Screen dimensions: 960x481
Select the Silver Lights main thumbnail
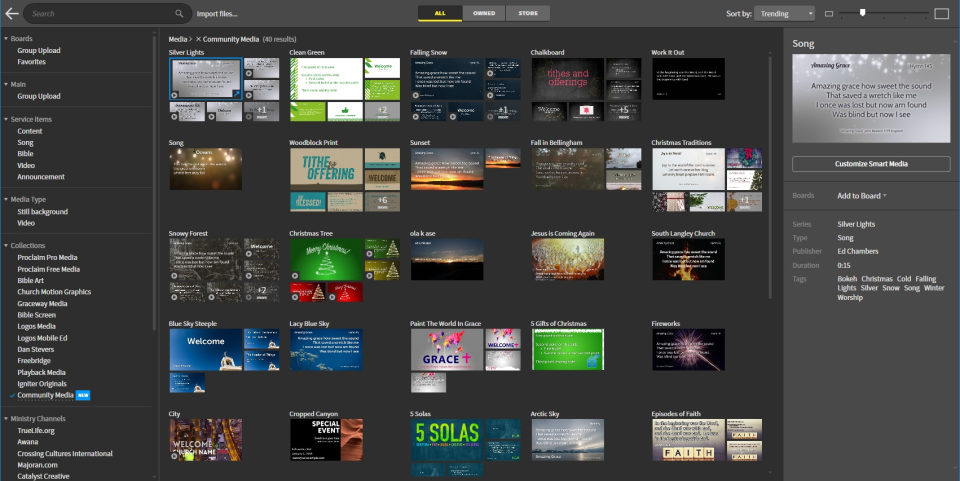point(205,78)
